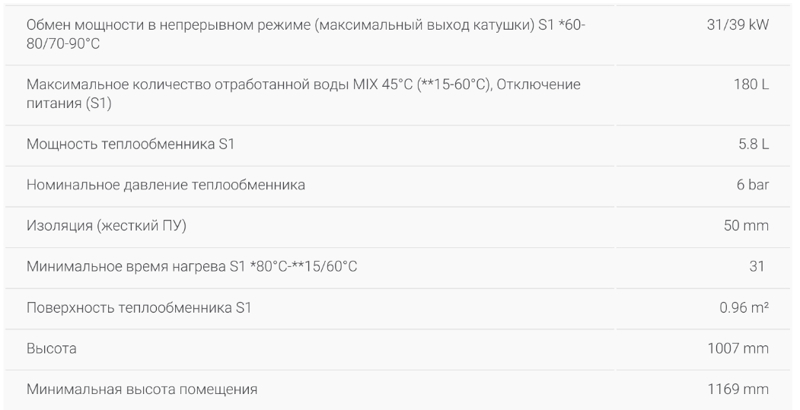Click 'Минимальная высота помещения' label

coord(143,389)
